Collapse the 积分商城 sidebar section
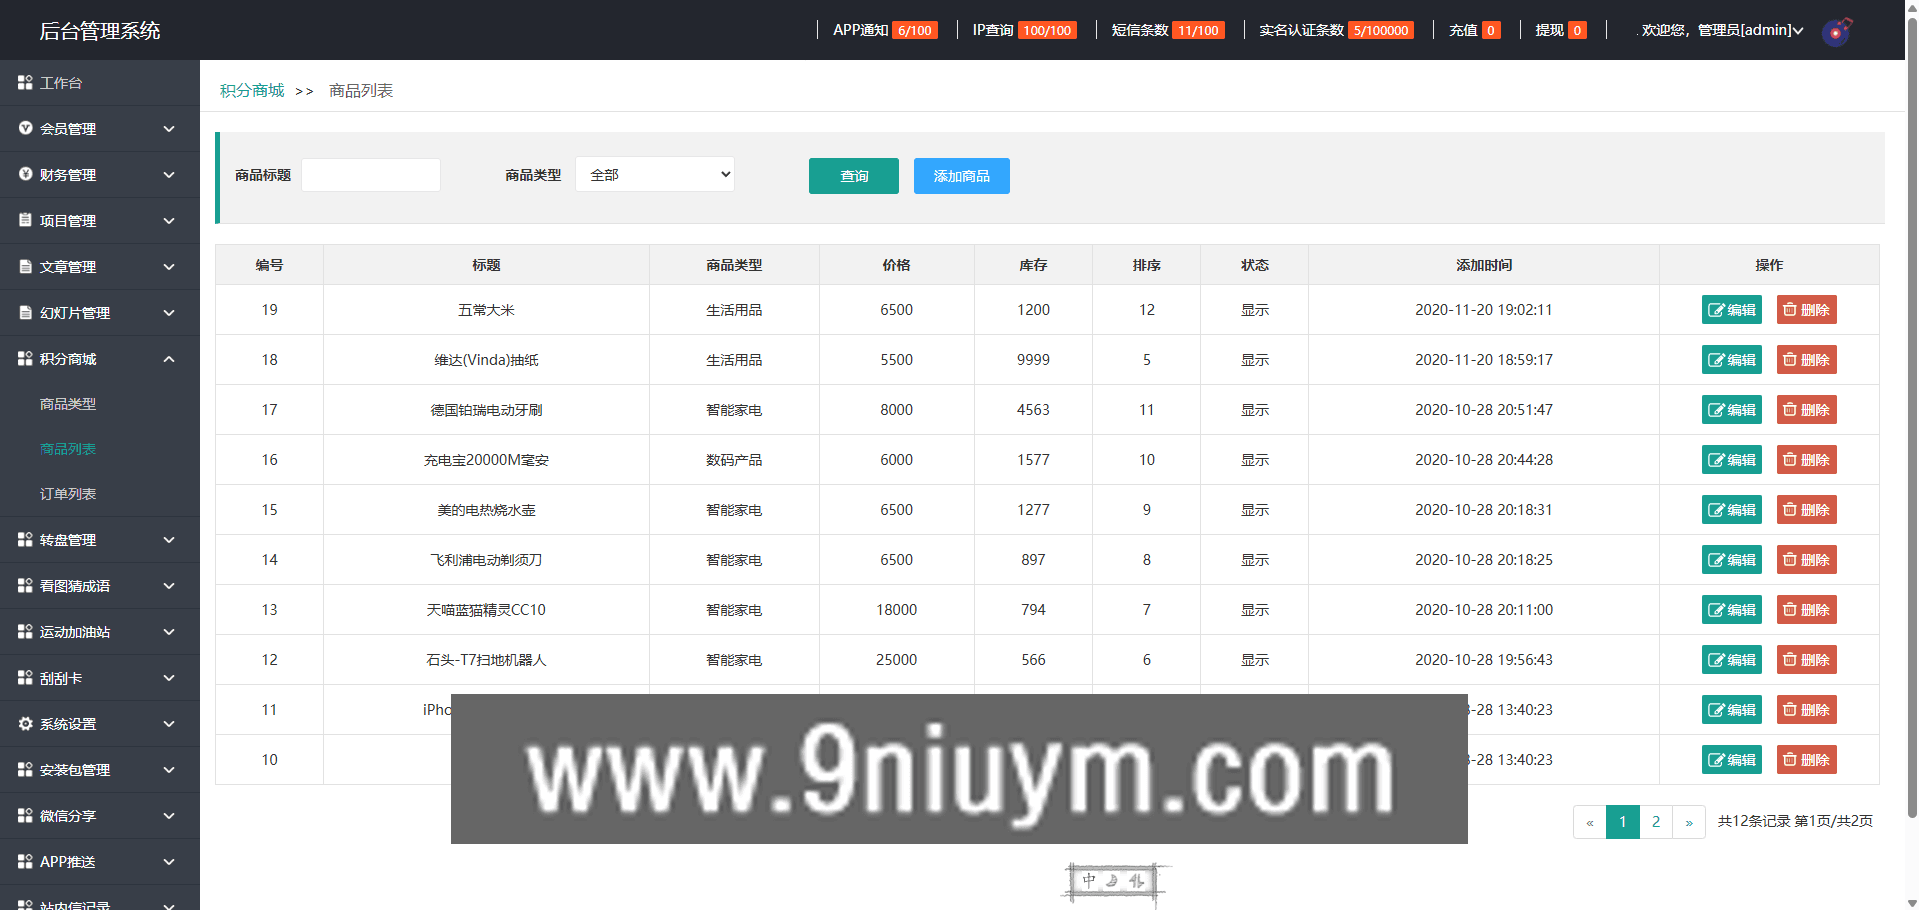Screen dimensions: 1919x910 pyautogui.click(x=169, y=359)
